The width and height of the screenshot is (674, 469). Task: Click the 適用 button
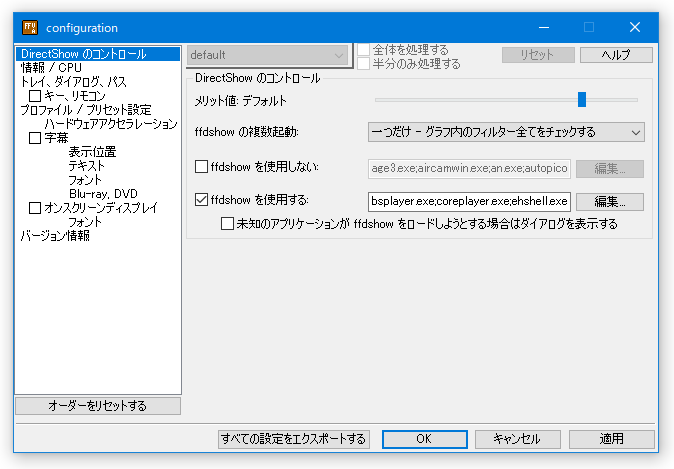point(611,439)
